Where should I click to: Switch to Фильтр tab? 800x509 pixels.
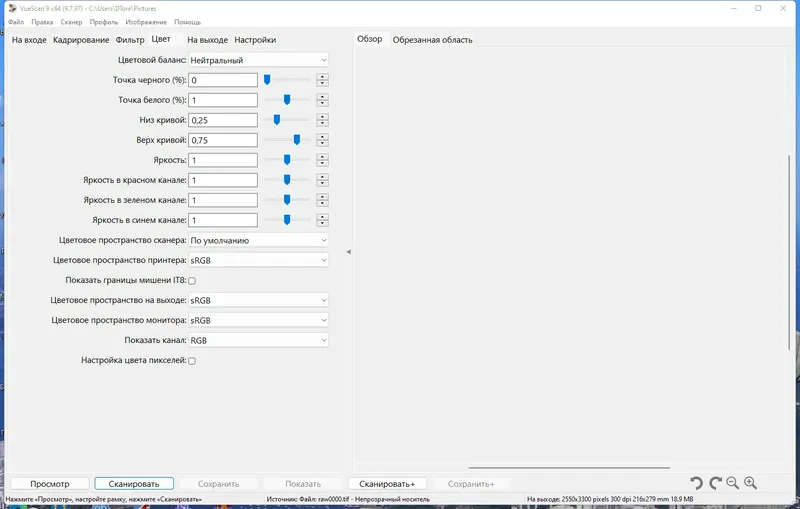point(130,40)
